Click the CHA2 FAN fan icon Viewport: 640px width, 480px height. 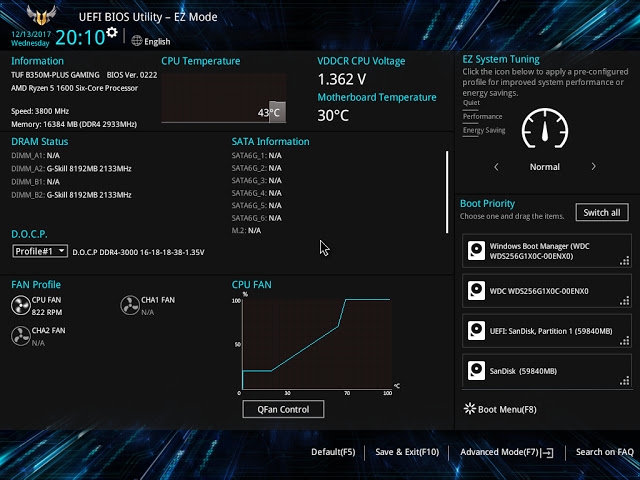20,336
